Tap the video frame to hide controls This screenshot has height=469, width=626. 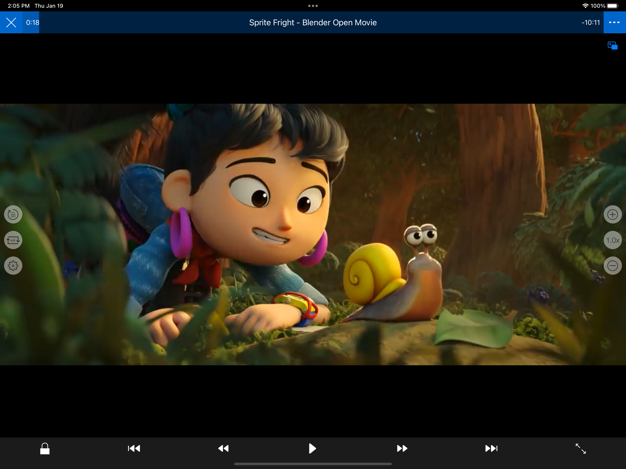tap(313, 234)
